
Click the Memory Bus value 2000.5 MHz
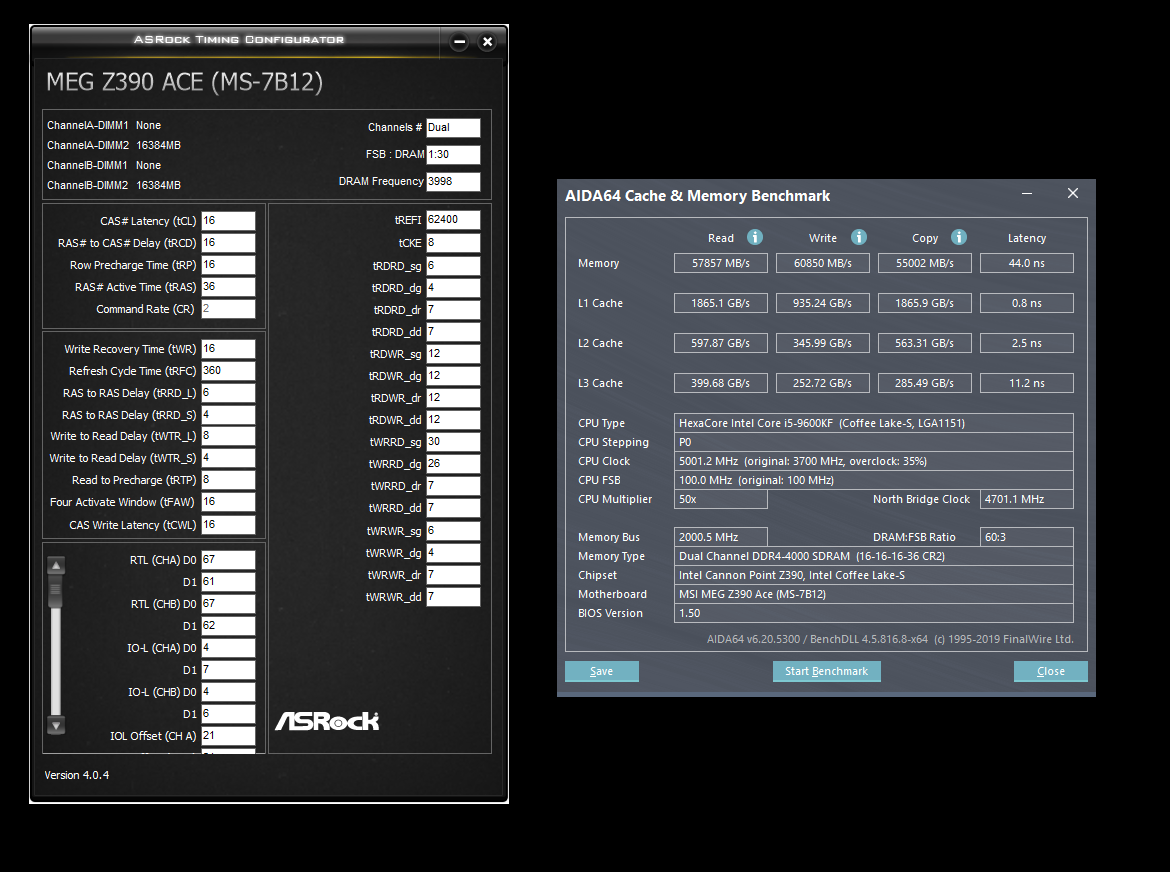click(x=721, y=537)
